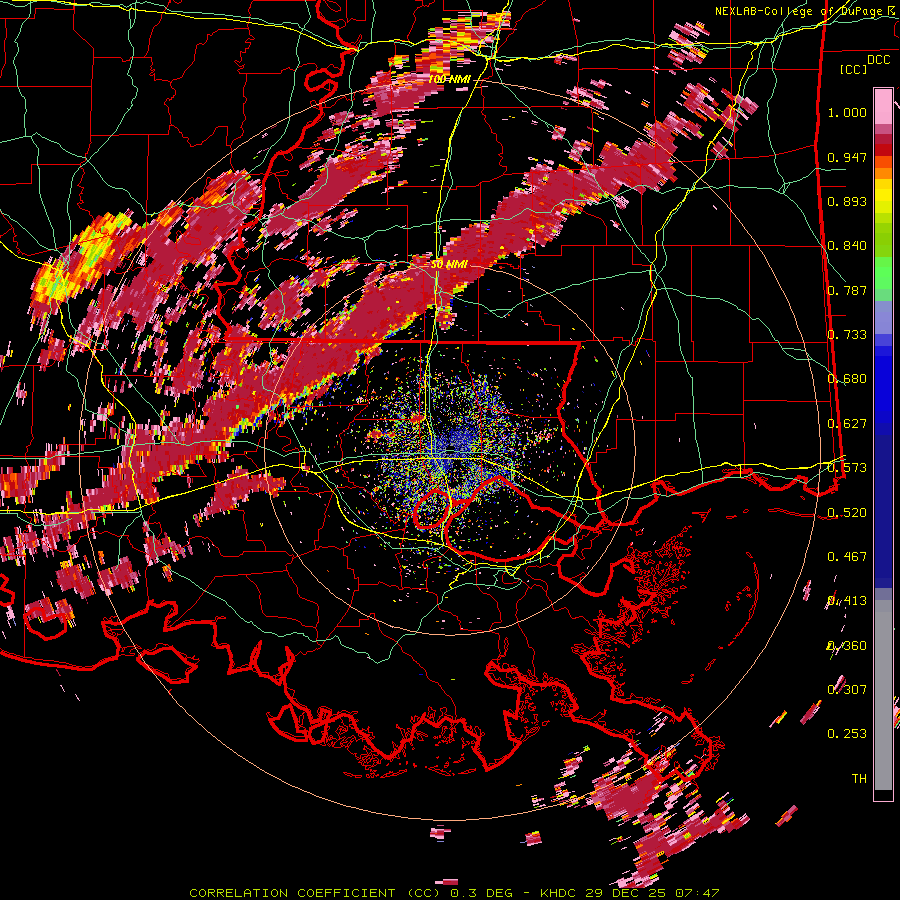Click the 0.307 scale value

pos(847,690)
